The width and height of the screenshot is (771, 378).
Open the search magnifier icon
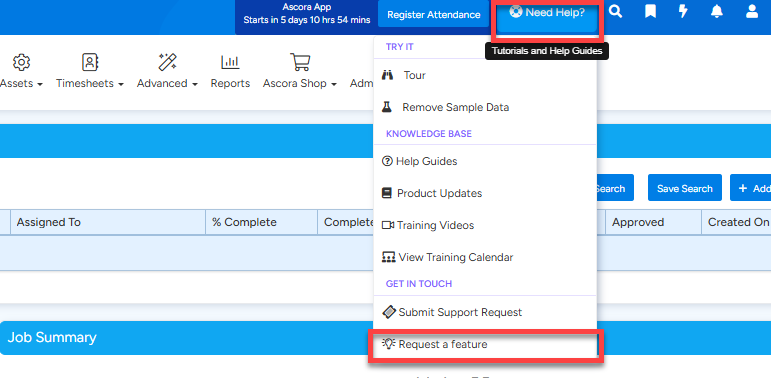(616, 12)
